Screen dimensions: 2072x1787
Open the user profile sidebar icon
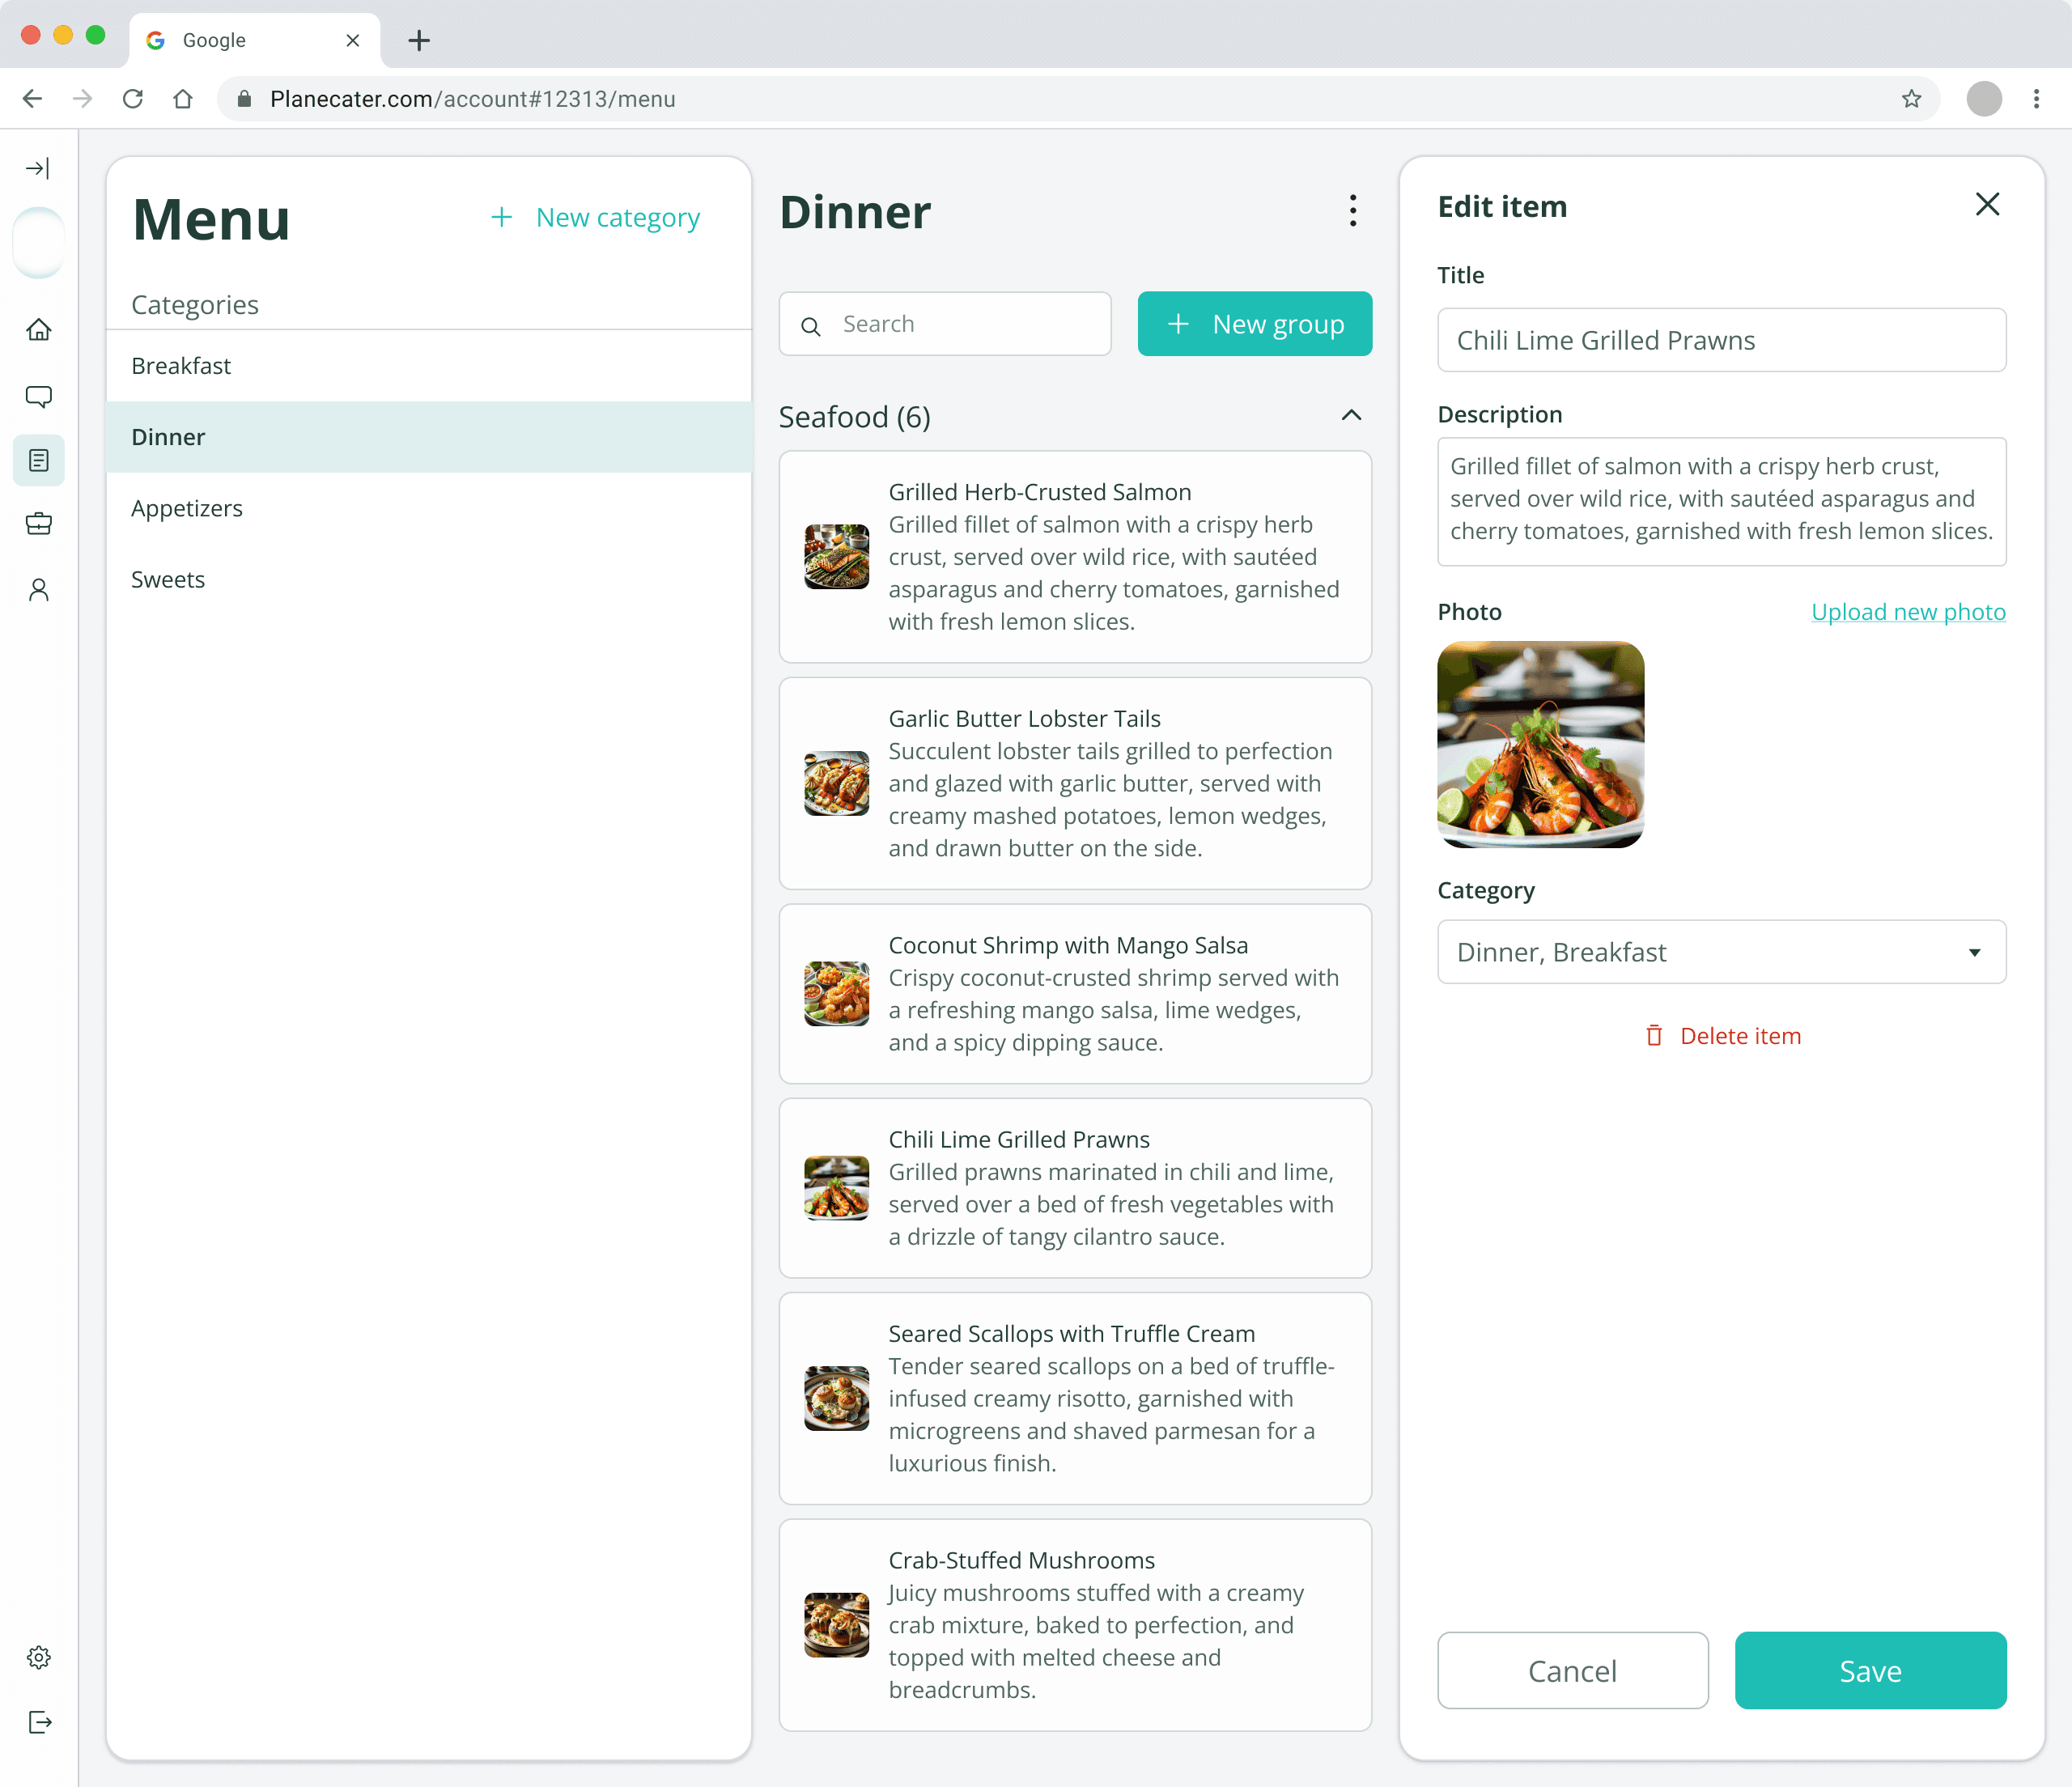[38, 590]
